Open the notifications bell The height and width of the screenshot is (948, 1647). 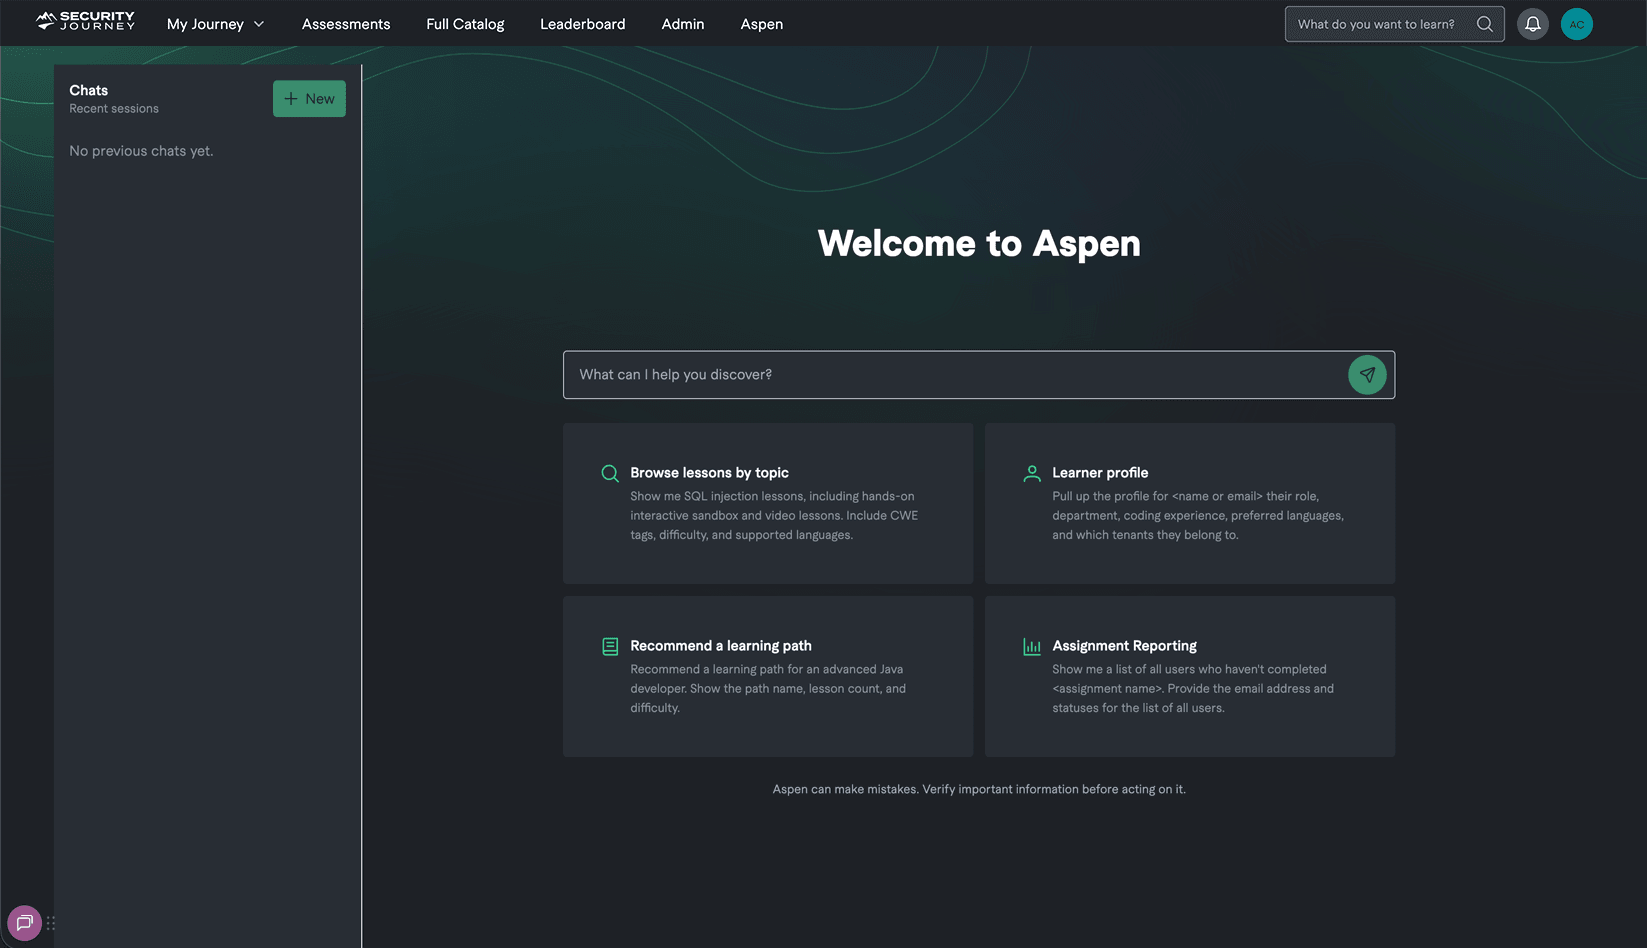coord(1533,24)
